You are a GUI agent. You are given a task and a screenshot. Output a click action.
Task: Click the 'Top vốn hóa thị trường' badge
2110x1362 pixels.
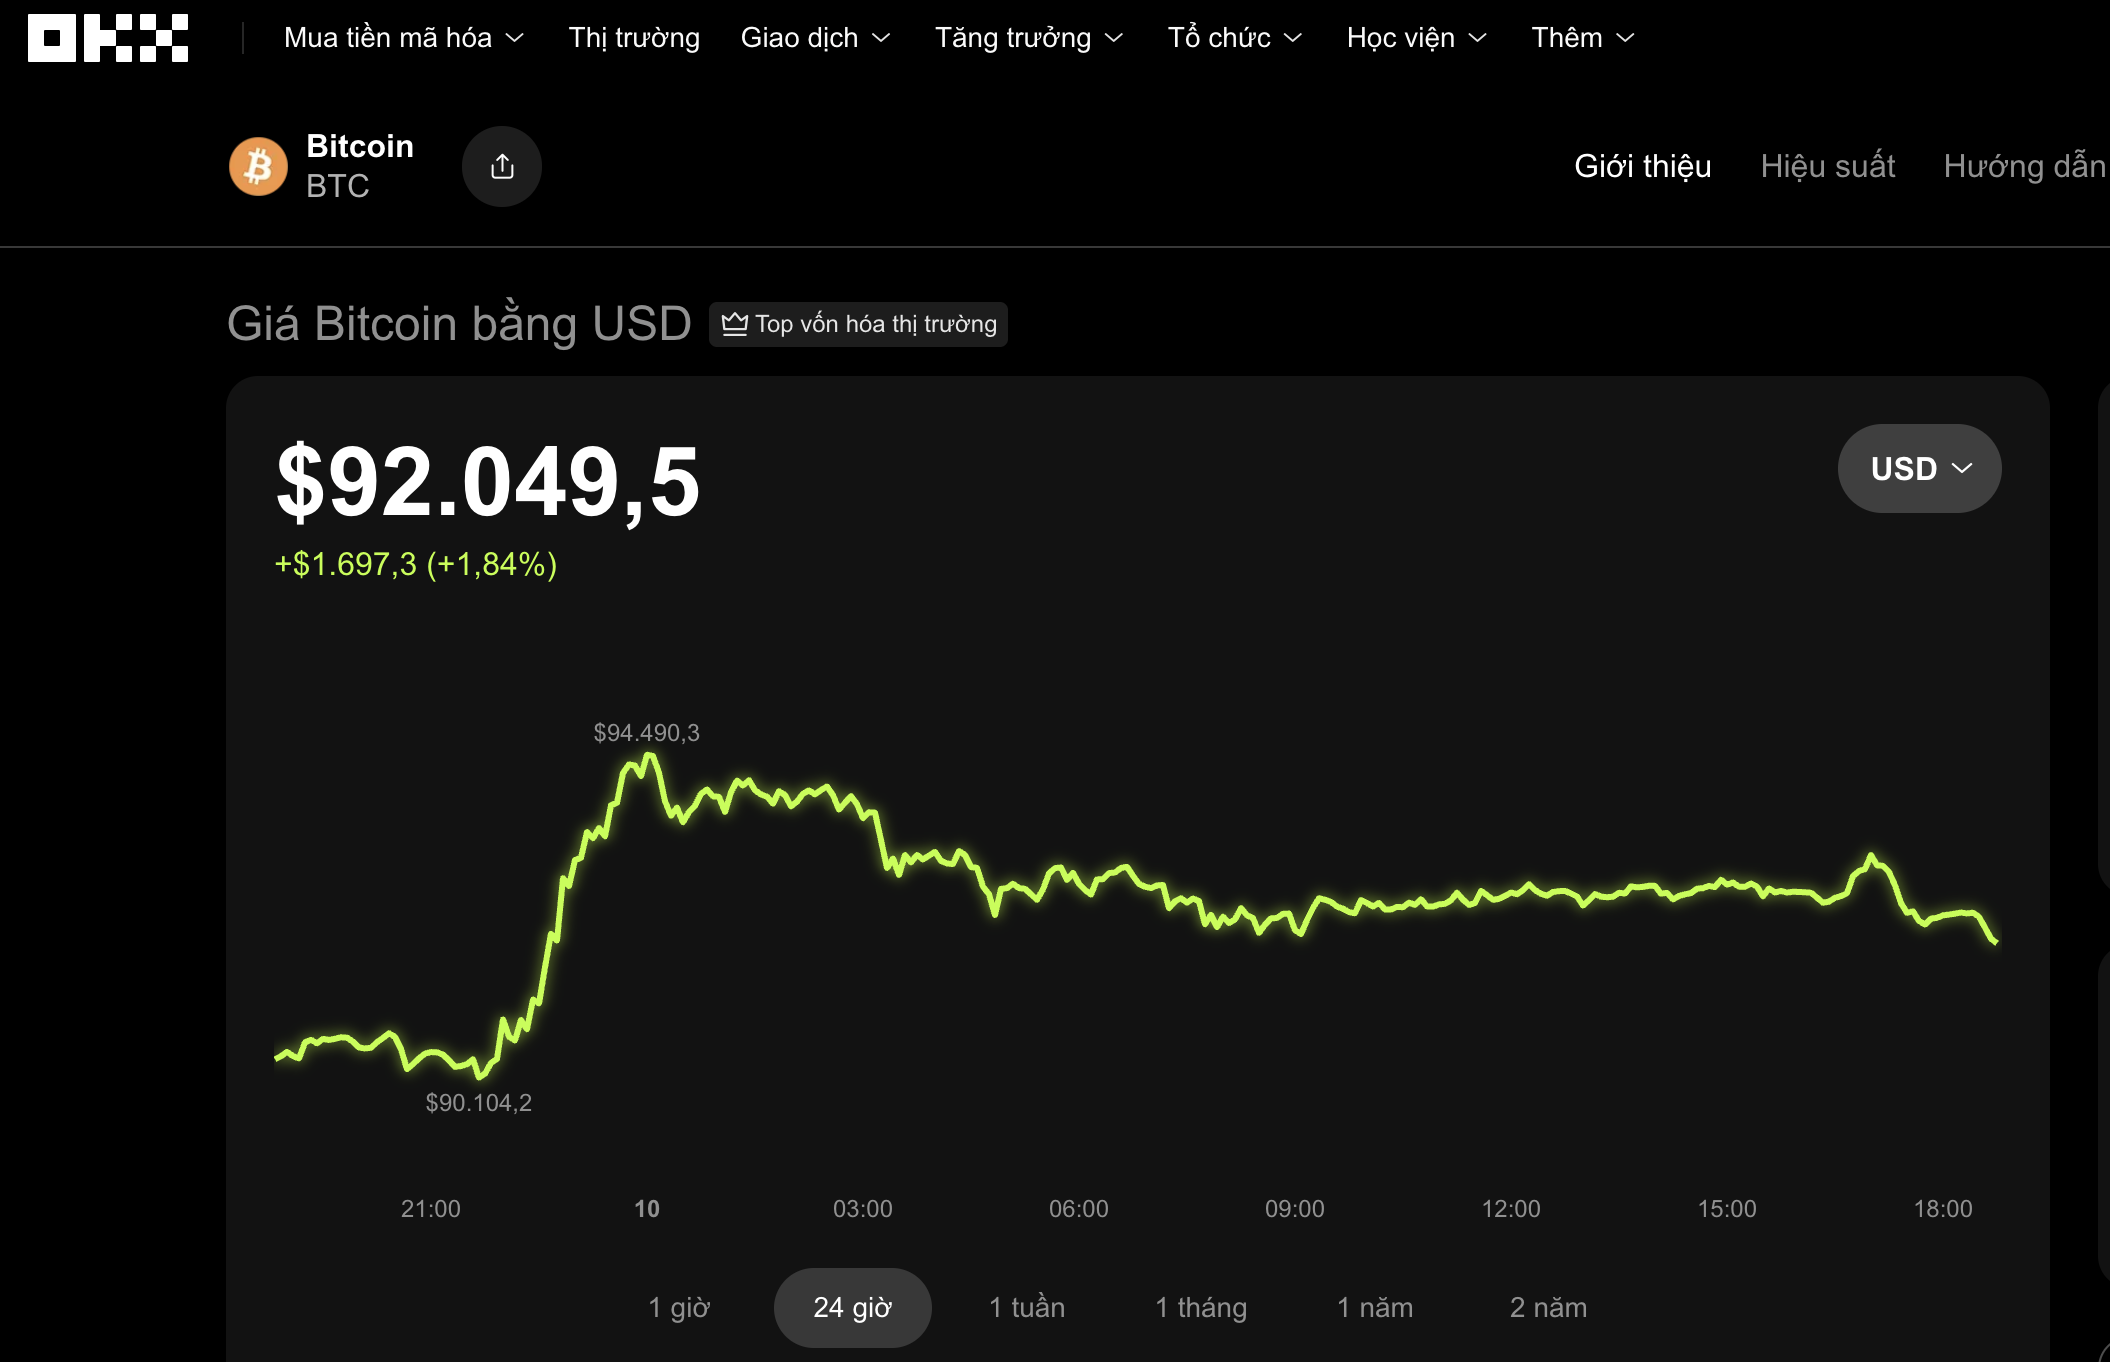(x=858, y=324)
